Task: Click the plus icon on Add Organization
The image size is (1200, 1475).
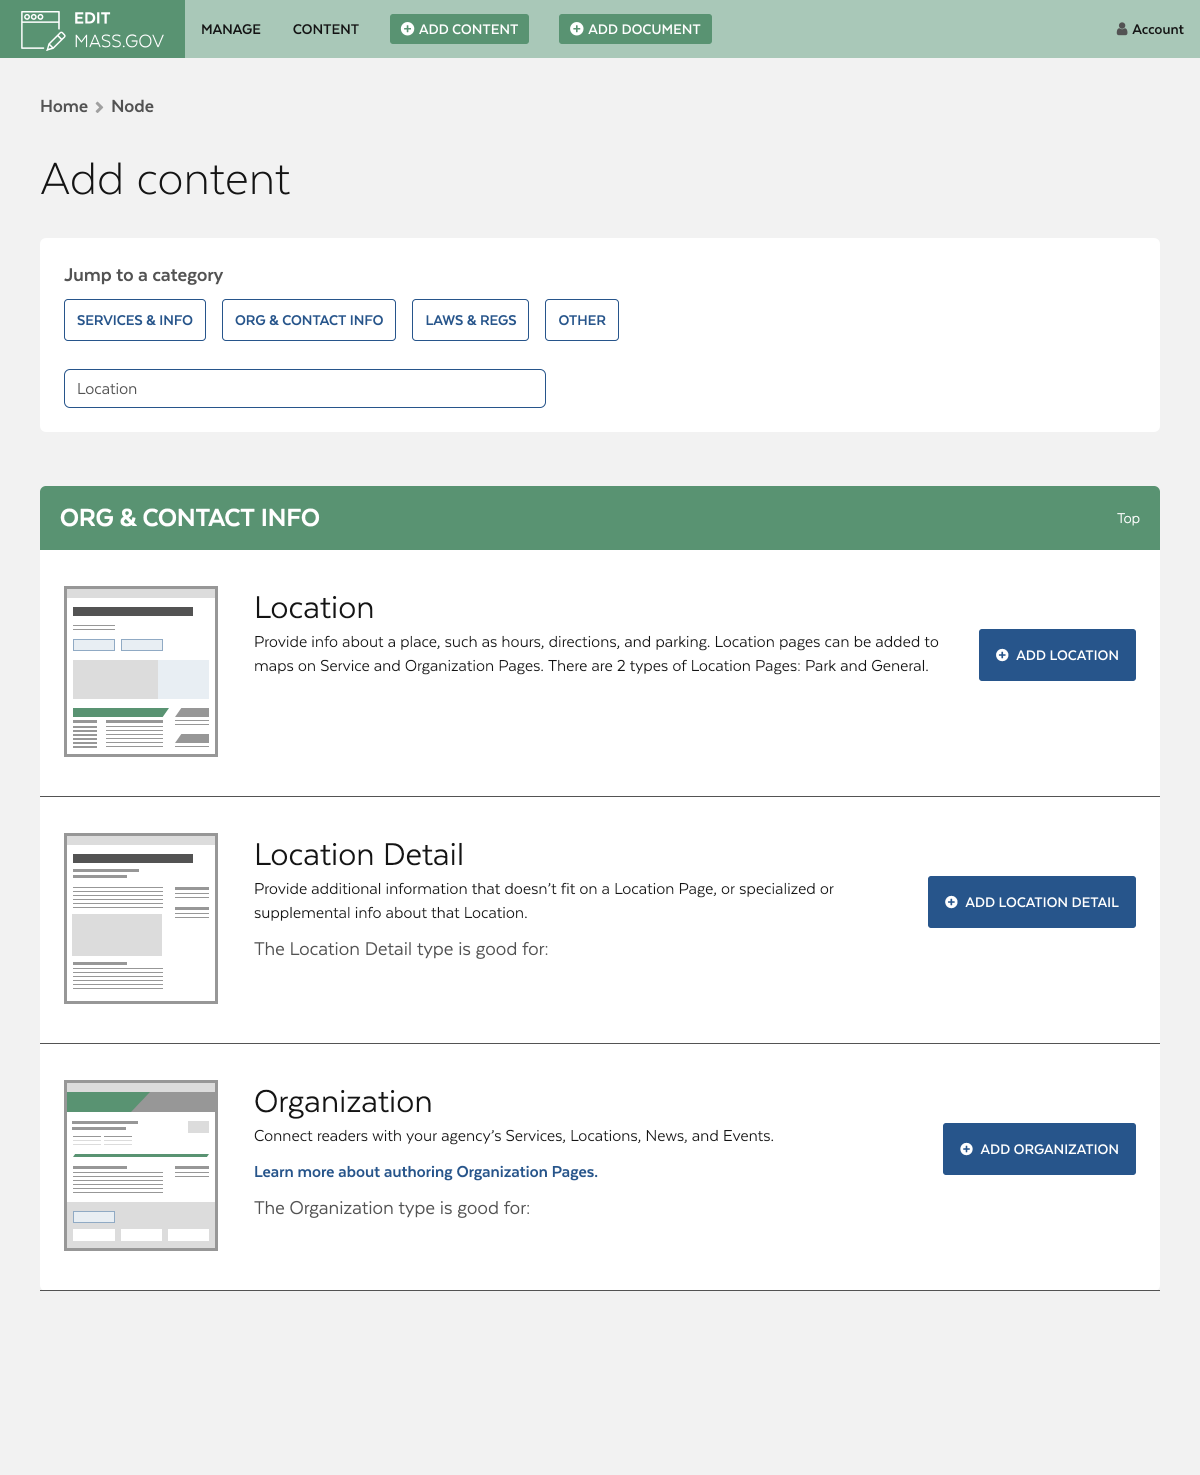Action: point(965,1149)
